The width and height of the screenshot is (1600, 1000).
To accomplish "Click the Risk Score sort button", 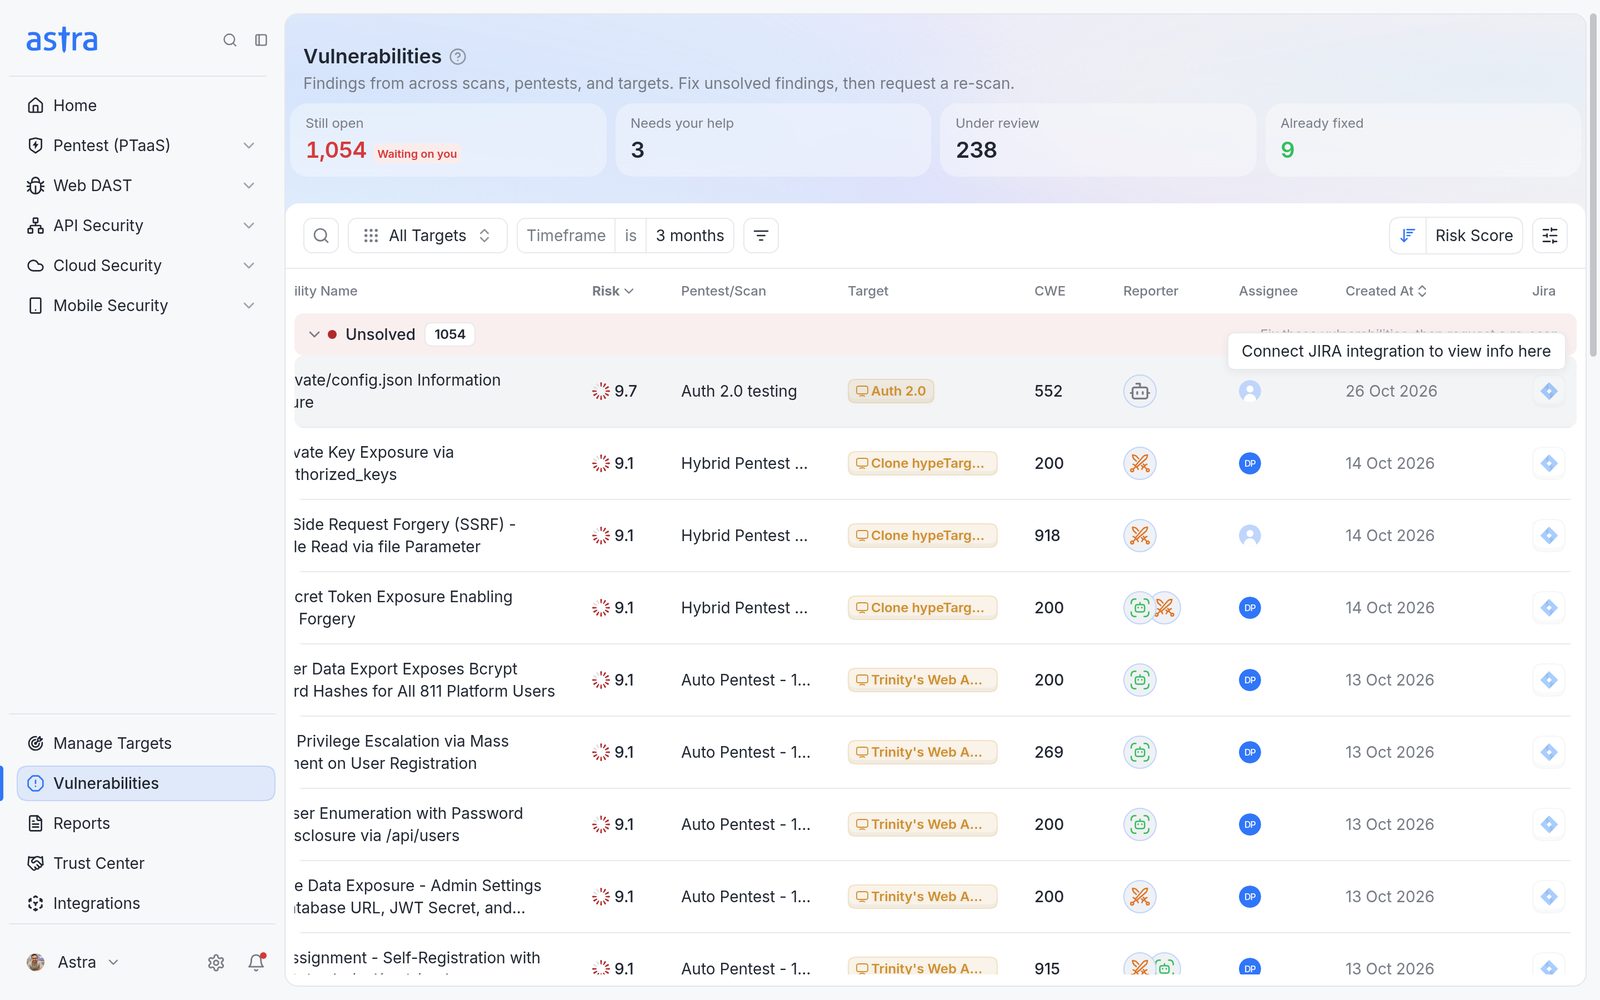I will click(x=1474, y=236).
